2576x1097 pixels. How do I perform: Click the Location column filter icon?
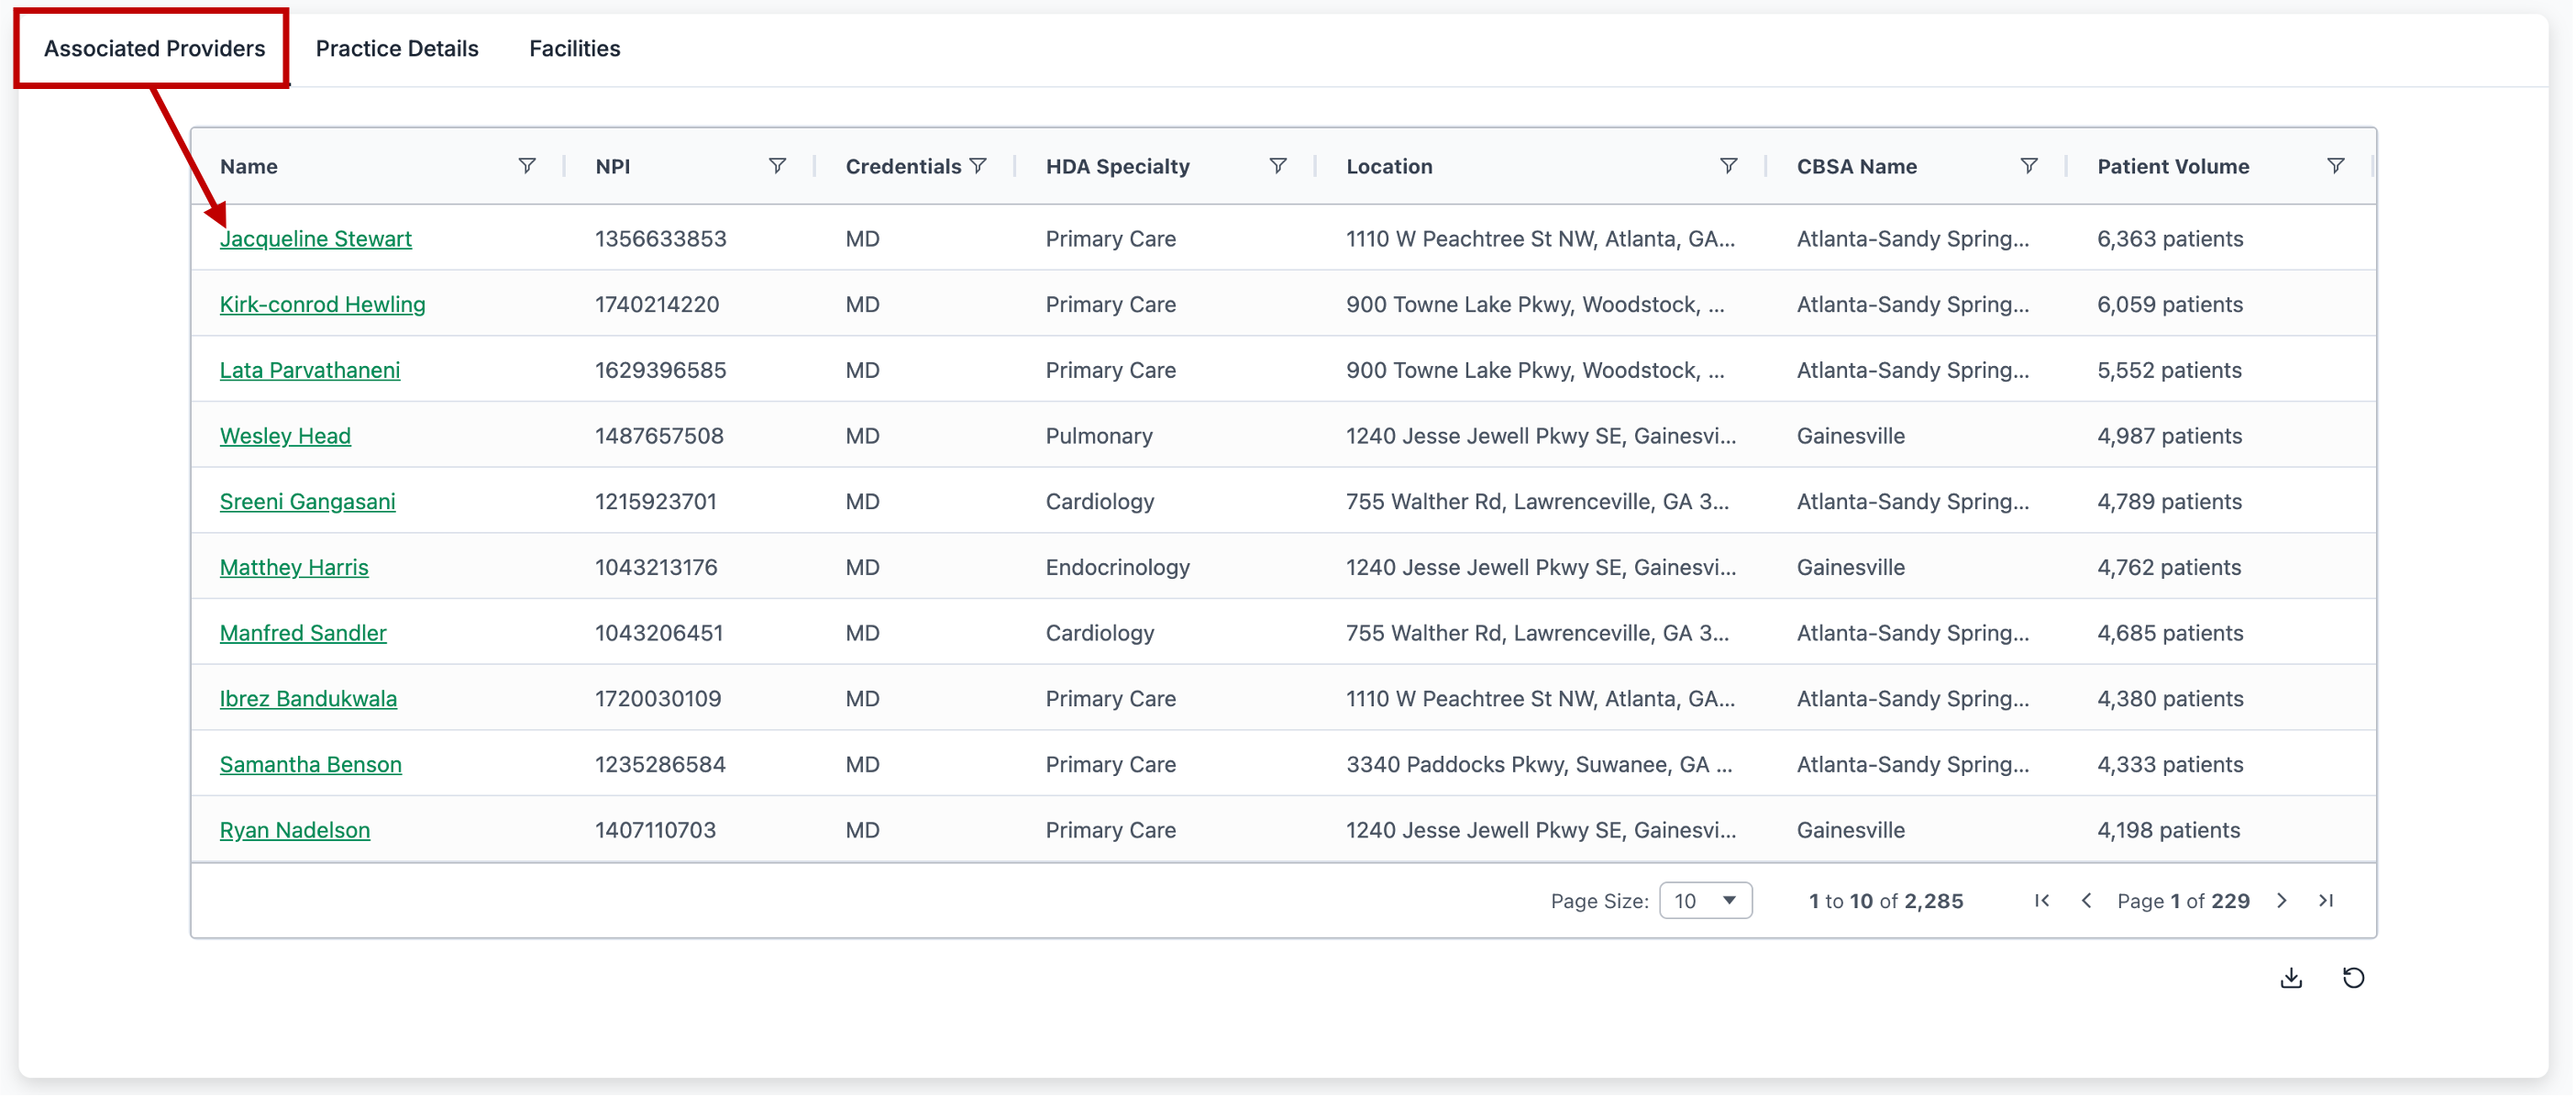[x=1728, y=166]
